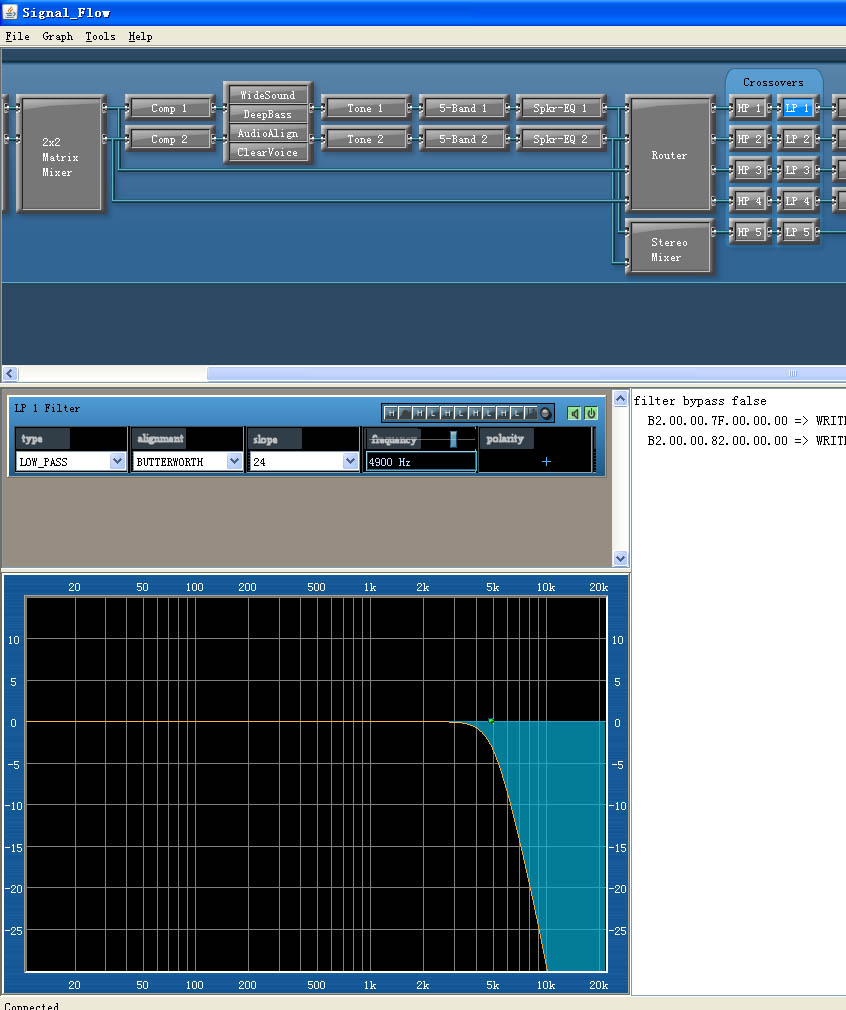Select the HP 1 crossover block
Screen dimensions: 846x1010
tap(749, 108)
